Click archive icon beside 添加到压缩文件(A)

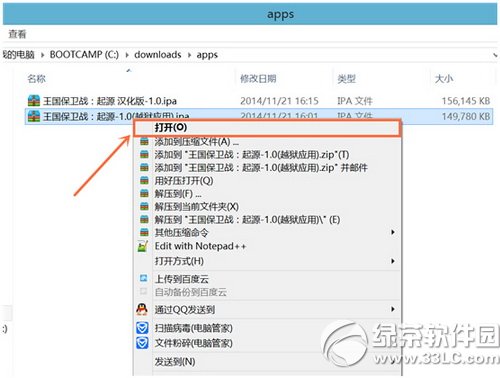click(144, 142)
